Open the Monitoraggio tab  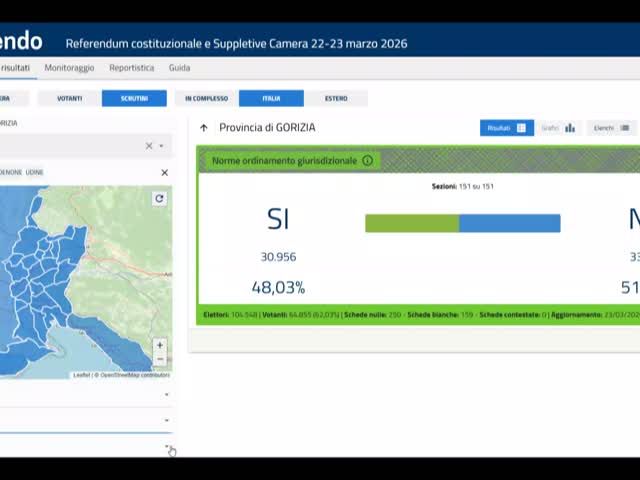click(69, 68)
